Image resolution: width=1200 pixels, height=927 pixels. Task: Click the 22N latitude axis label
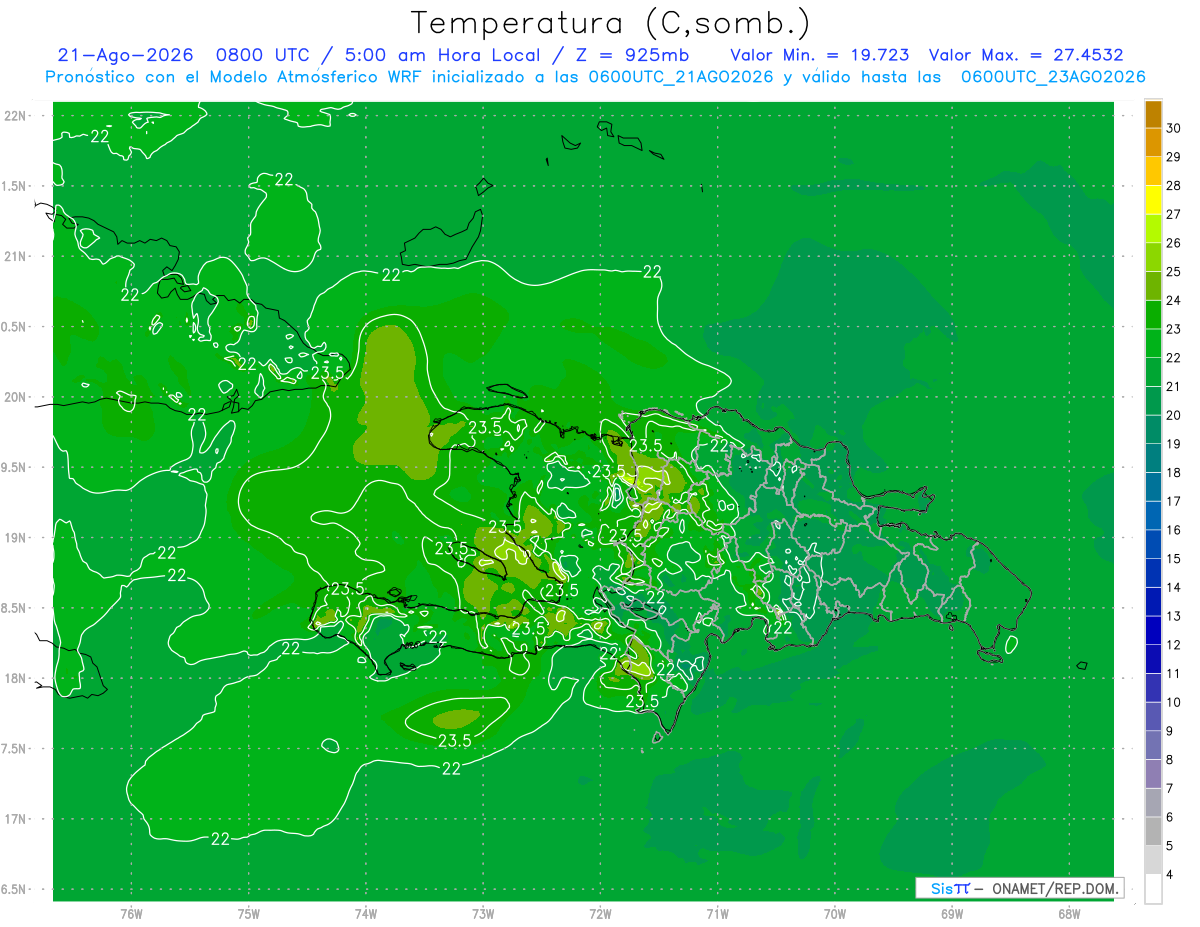(16, 115)
